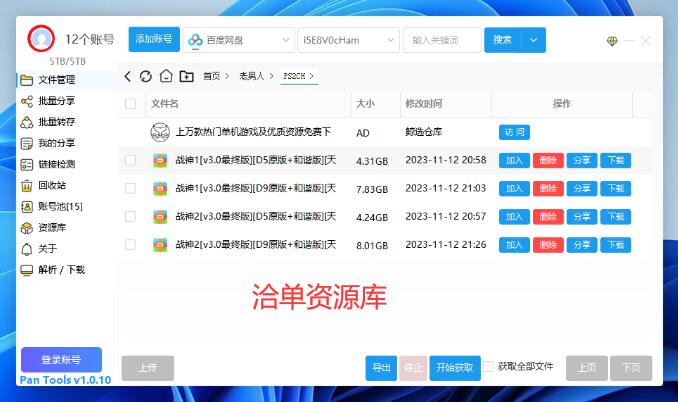
Task: Click 老男人 breadcrumb
Action: point(251,77)
